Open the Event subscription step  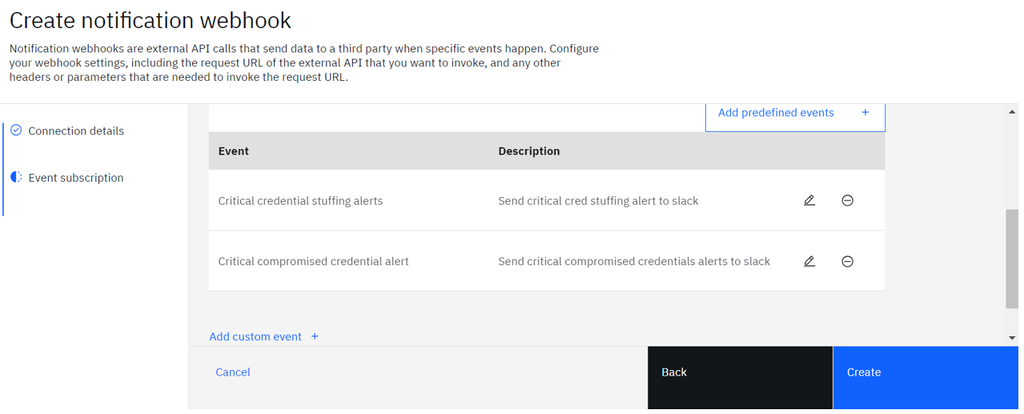coord(76,178)
